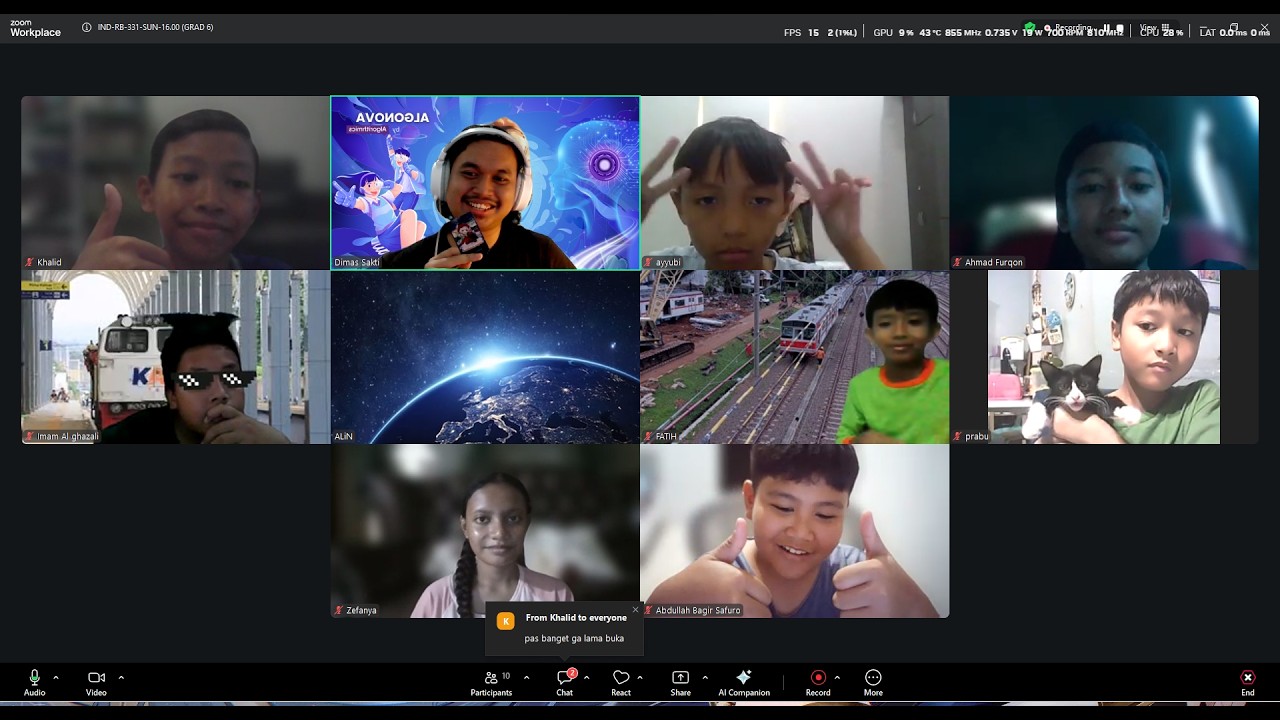
Task: Click the CPU usage readout in the overlay
Action: (x=1162, y=33)
